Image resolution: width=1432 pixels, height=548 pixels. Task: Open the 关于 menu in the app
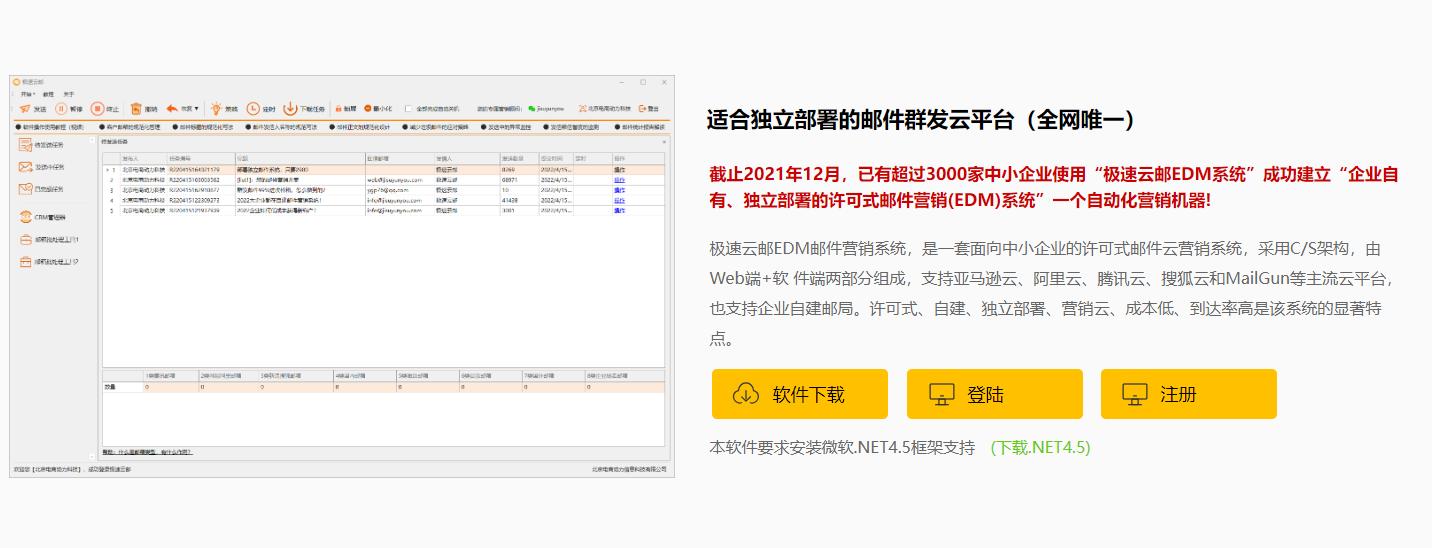coord(68,94)
